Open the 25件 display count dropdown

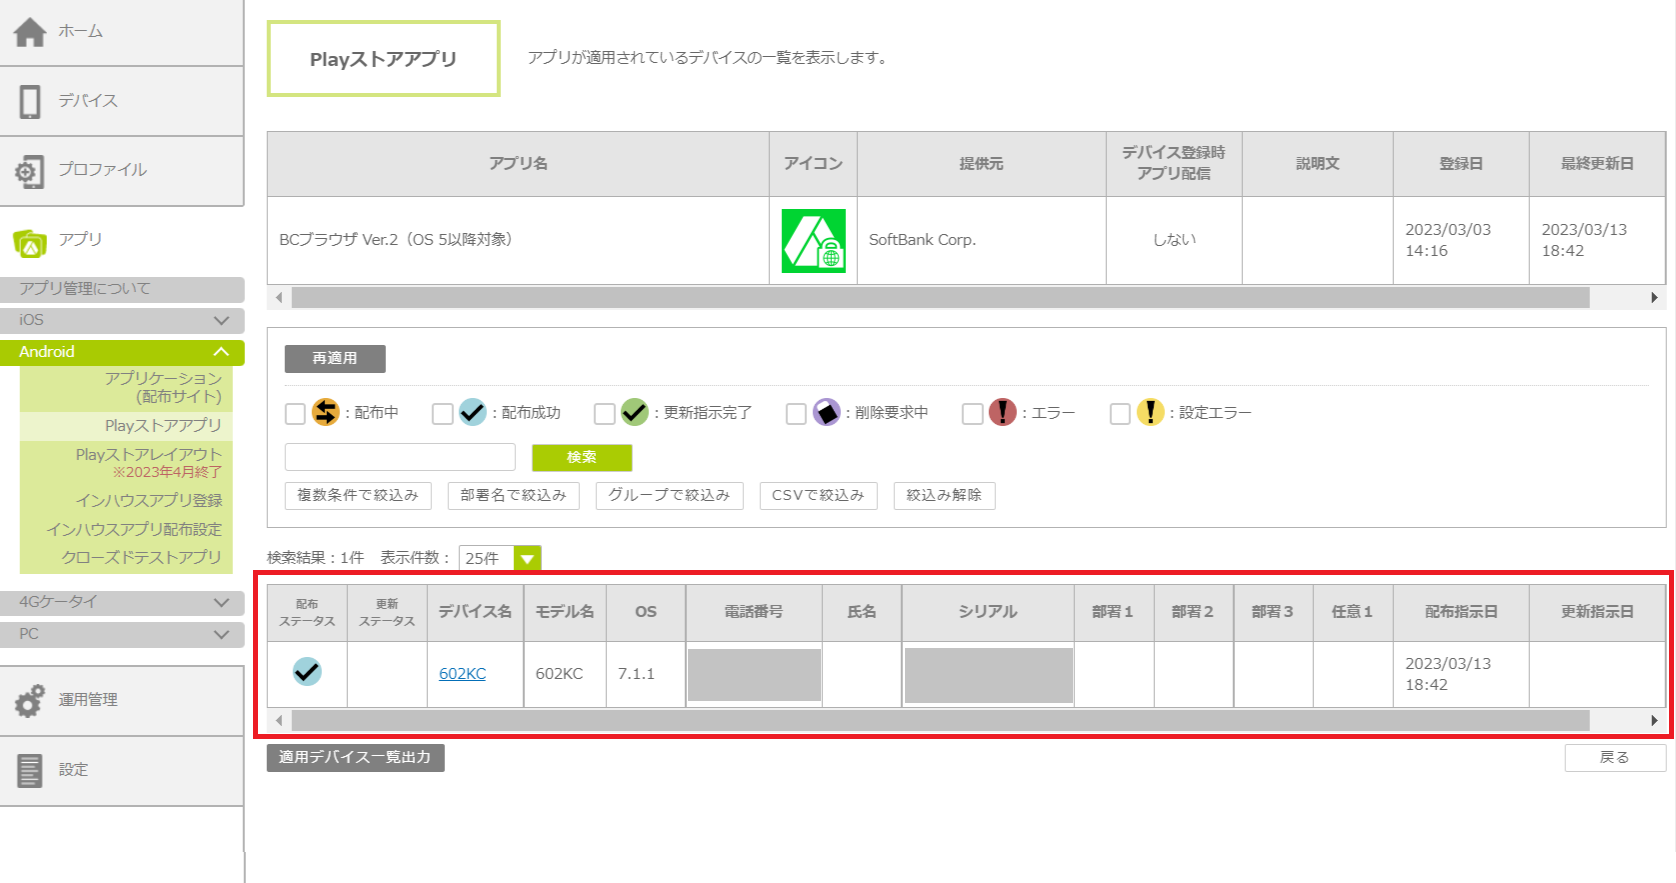click(x=527, y=559)
